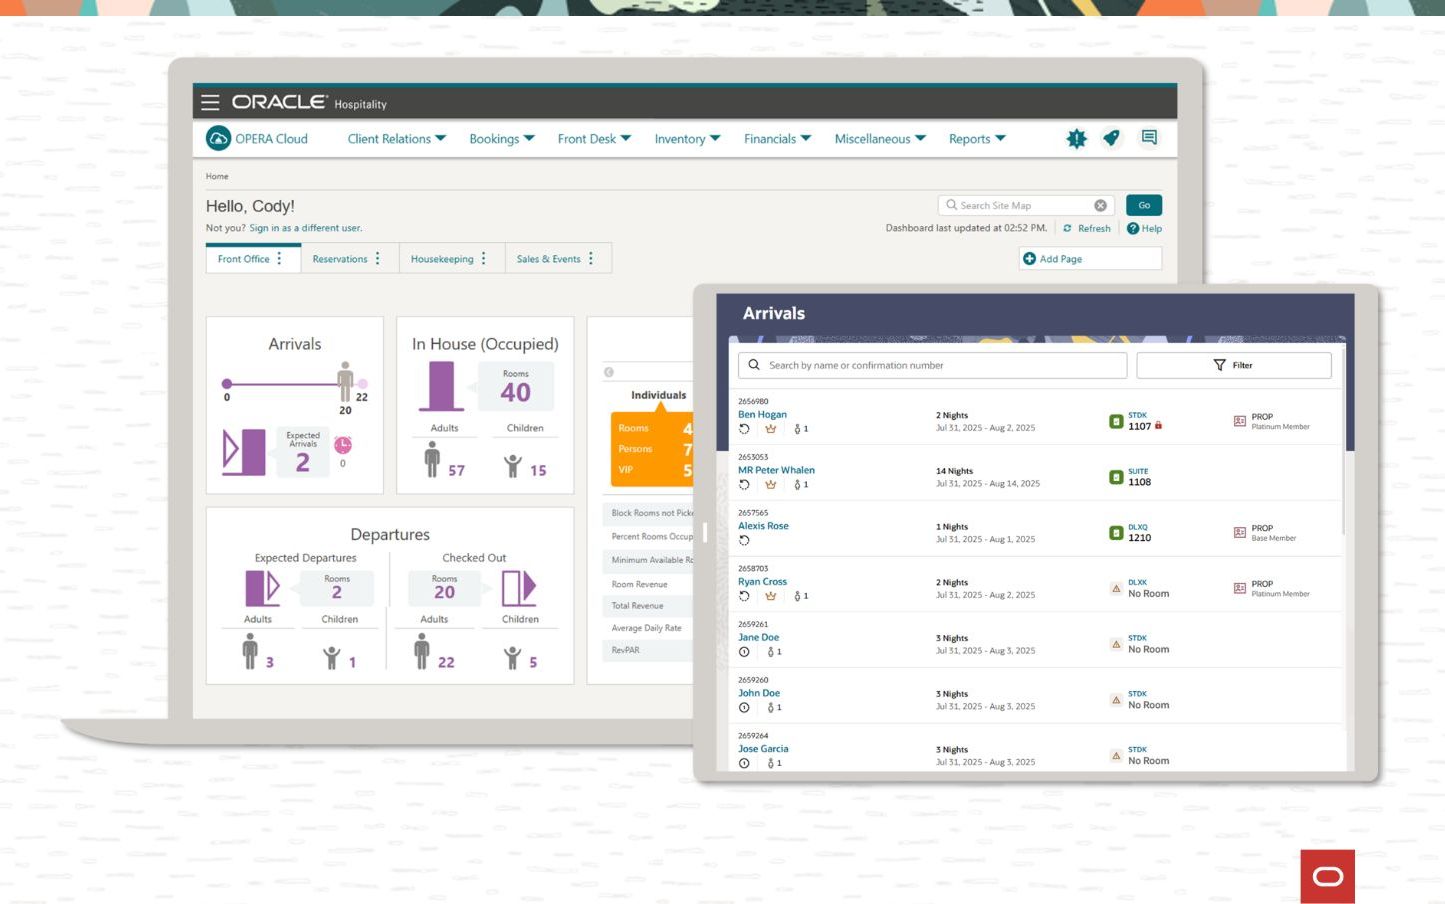Click the Refresh icon
The height and width of the screenshot is (904, 1445).
point(1067,228)
